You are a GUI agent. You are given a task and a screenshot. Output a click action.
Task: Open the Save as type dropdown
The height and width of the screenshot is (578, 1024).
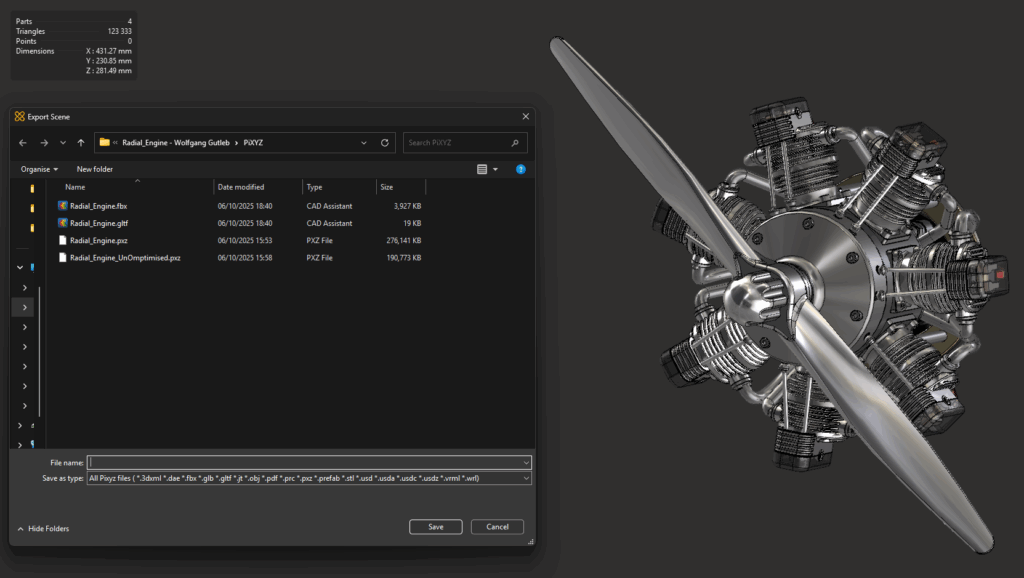(x=525, y=479)
